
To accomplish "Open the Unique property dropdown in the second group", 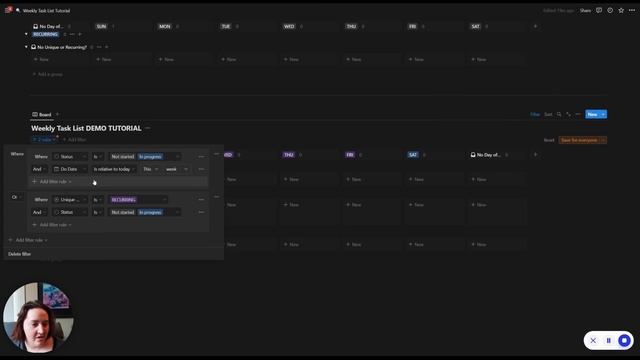I will [x=70, y=200].
